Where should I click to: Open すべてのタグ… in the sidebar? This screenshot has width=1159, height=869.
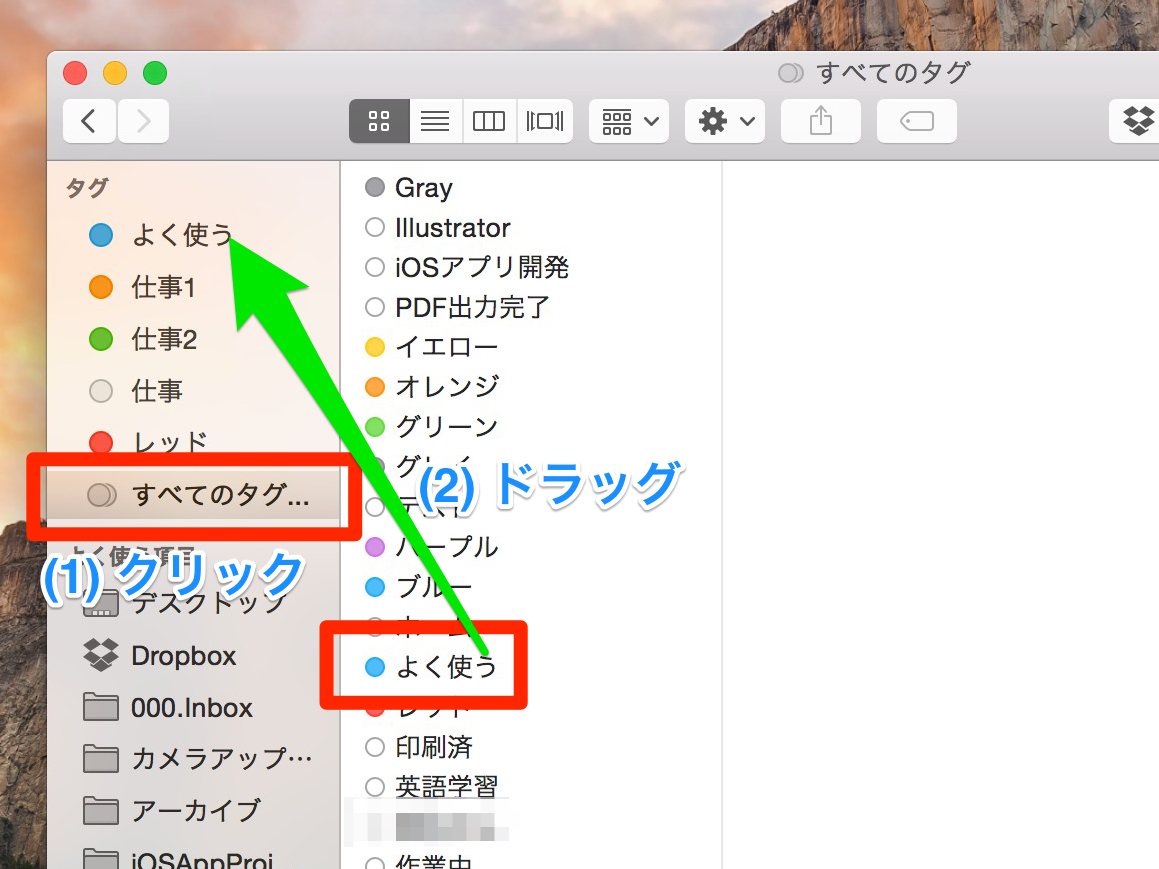(x=194, y=494)
